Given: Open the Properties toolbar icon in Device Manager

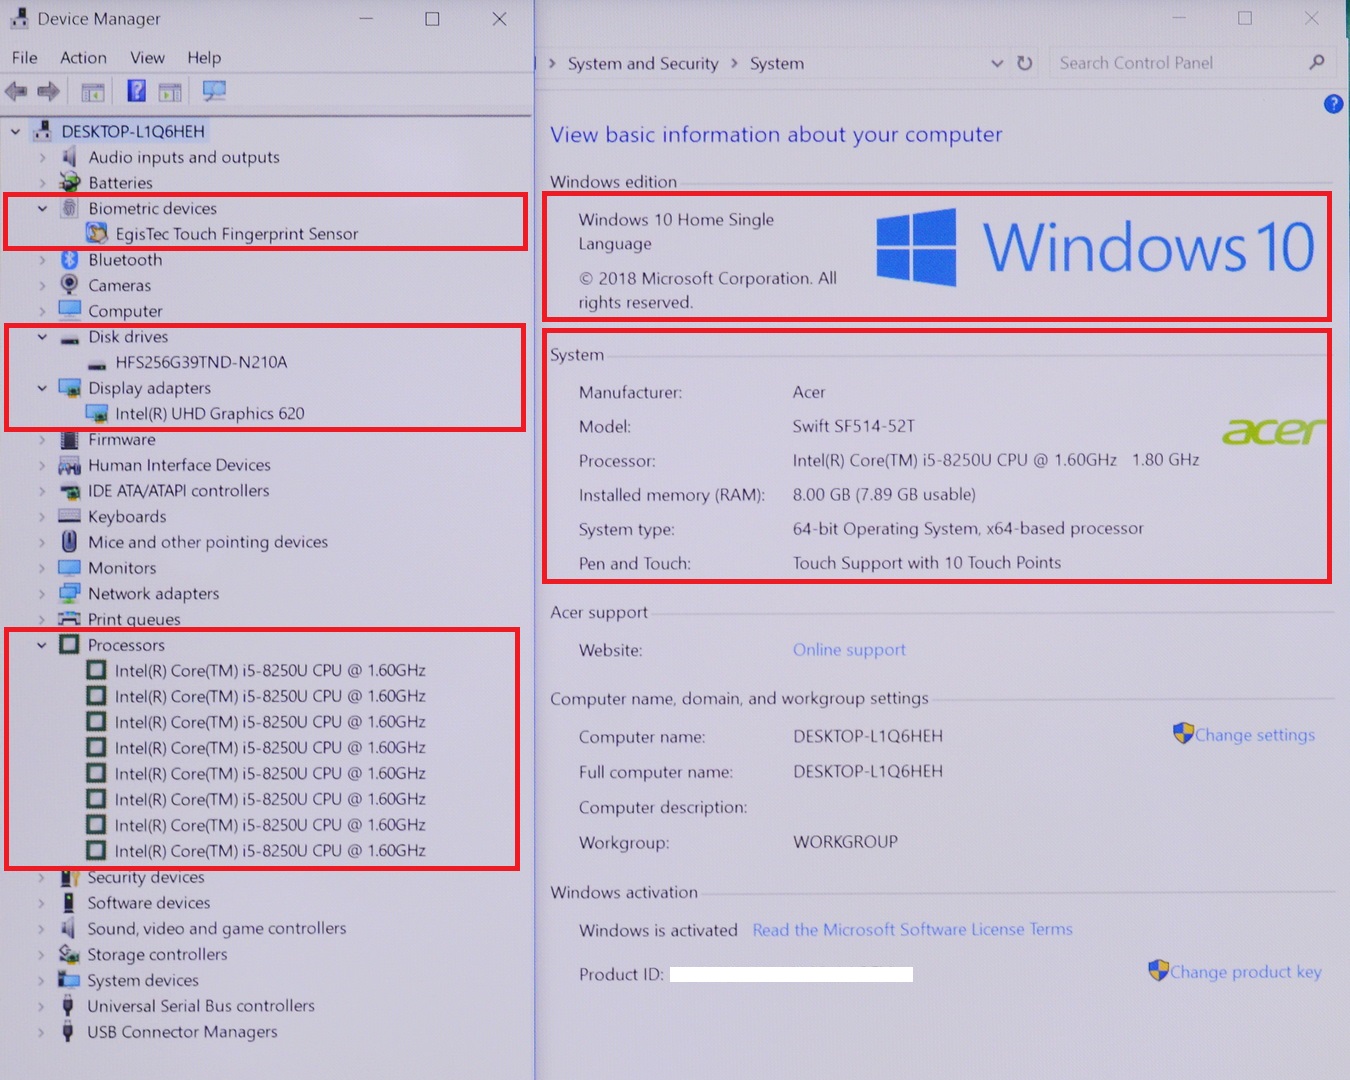Looking at the screenshot, I should (x=93, y=92).
